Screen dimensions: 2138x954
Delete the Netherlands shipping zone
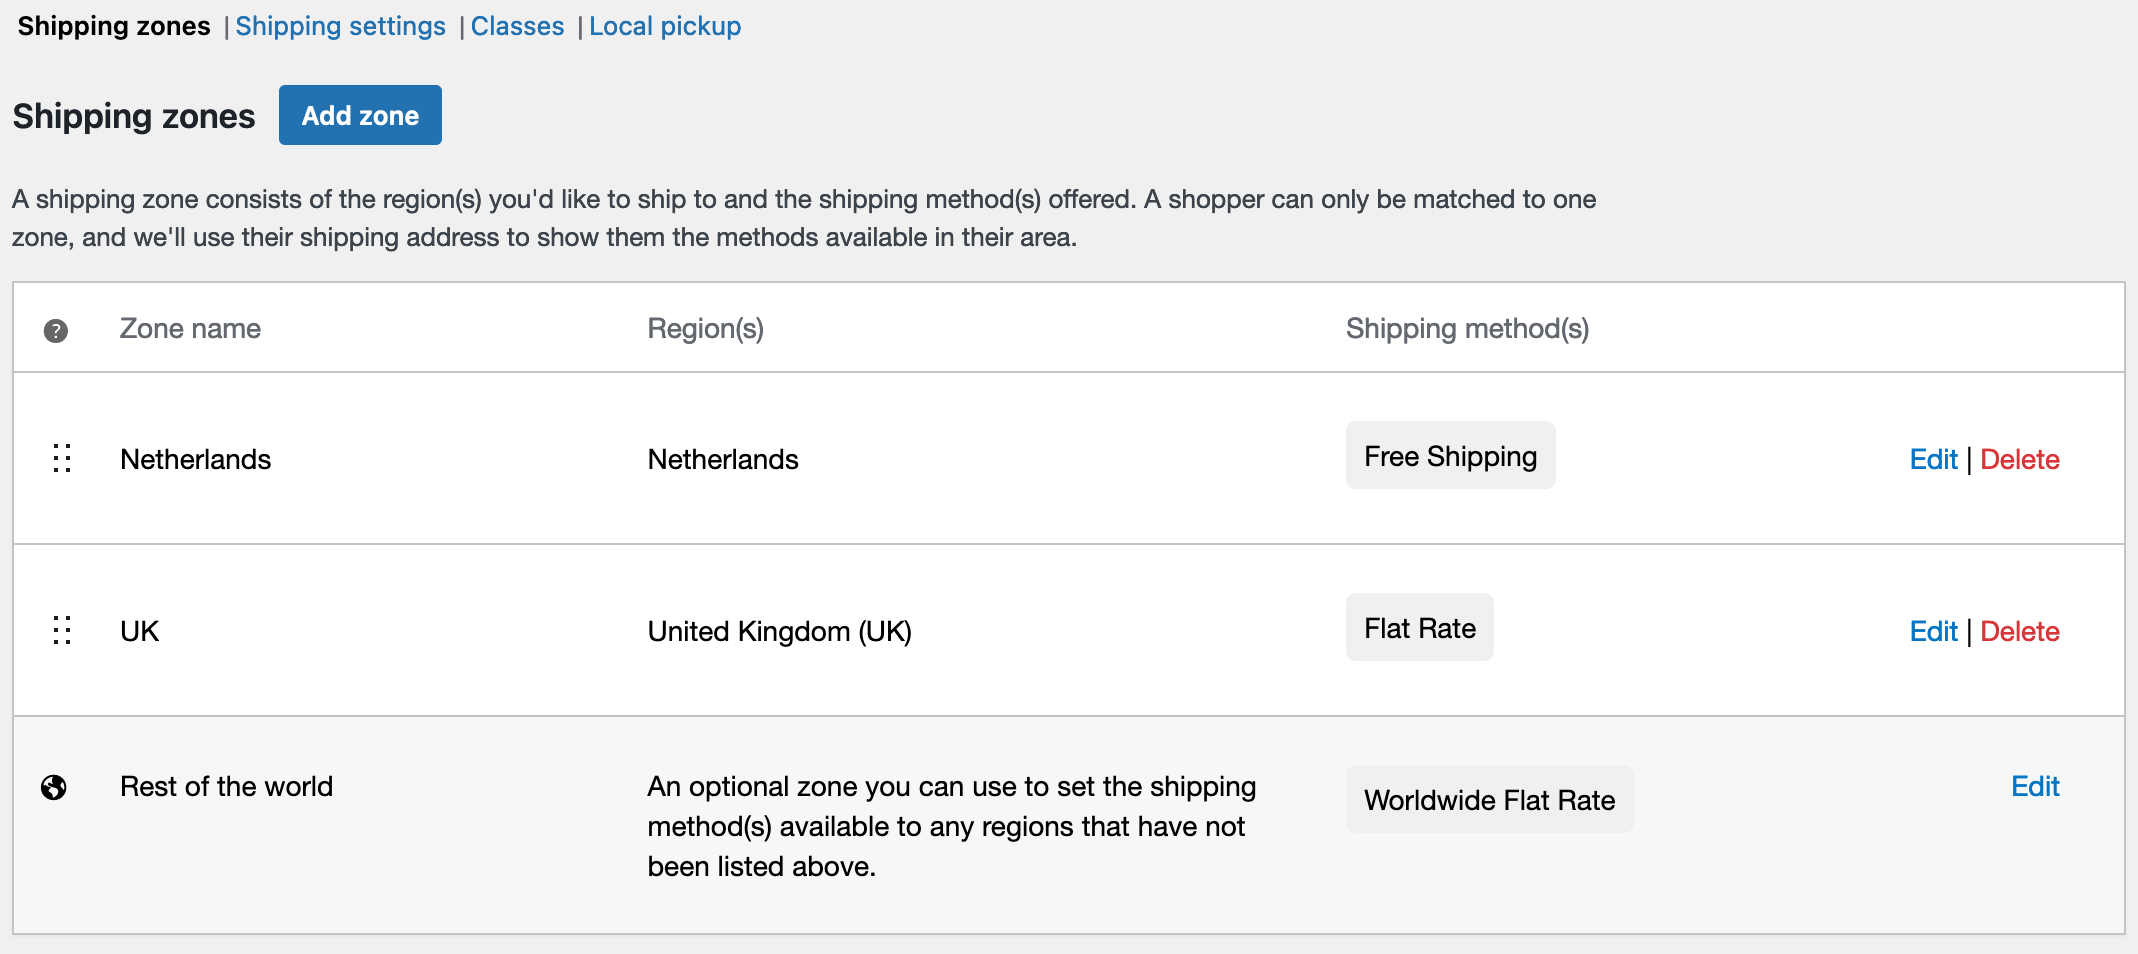tap(2019, 459)
